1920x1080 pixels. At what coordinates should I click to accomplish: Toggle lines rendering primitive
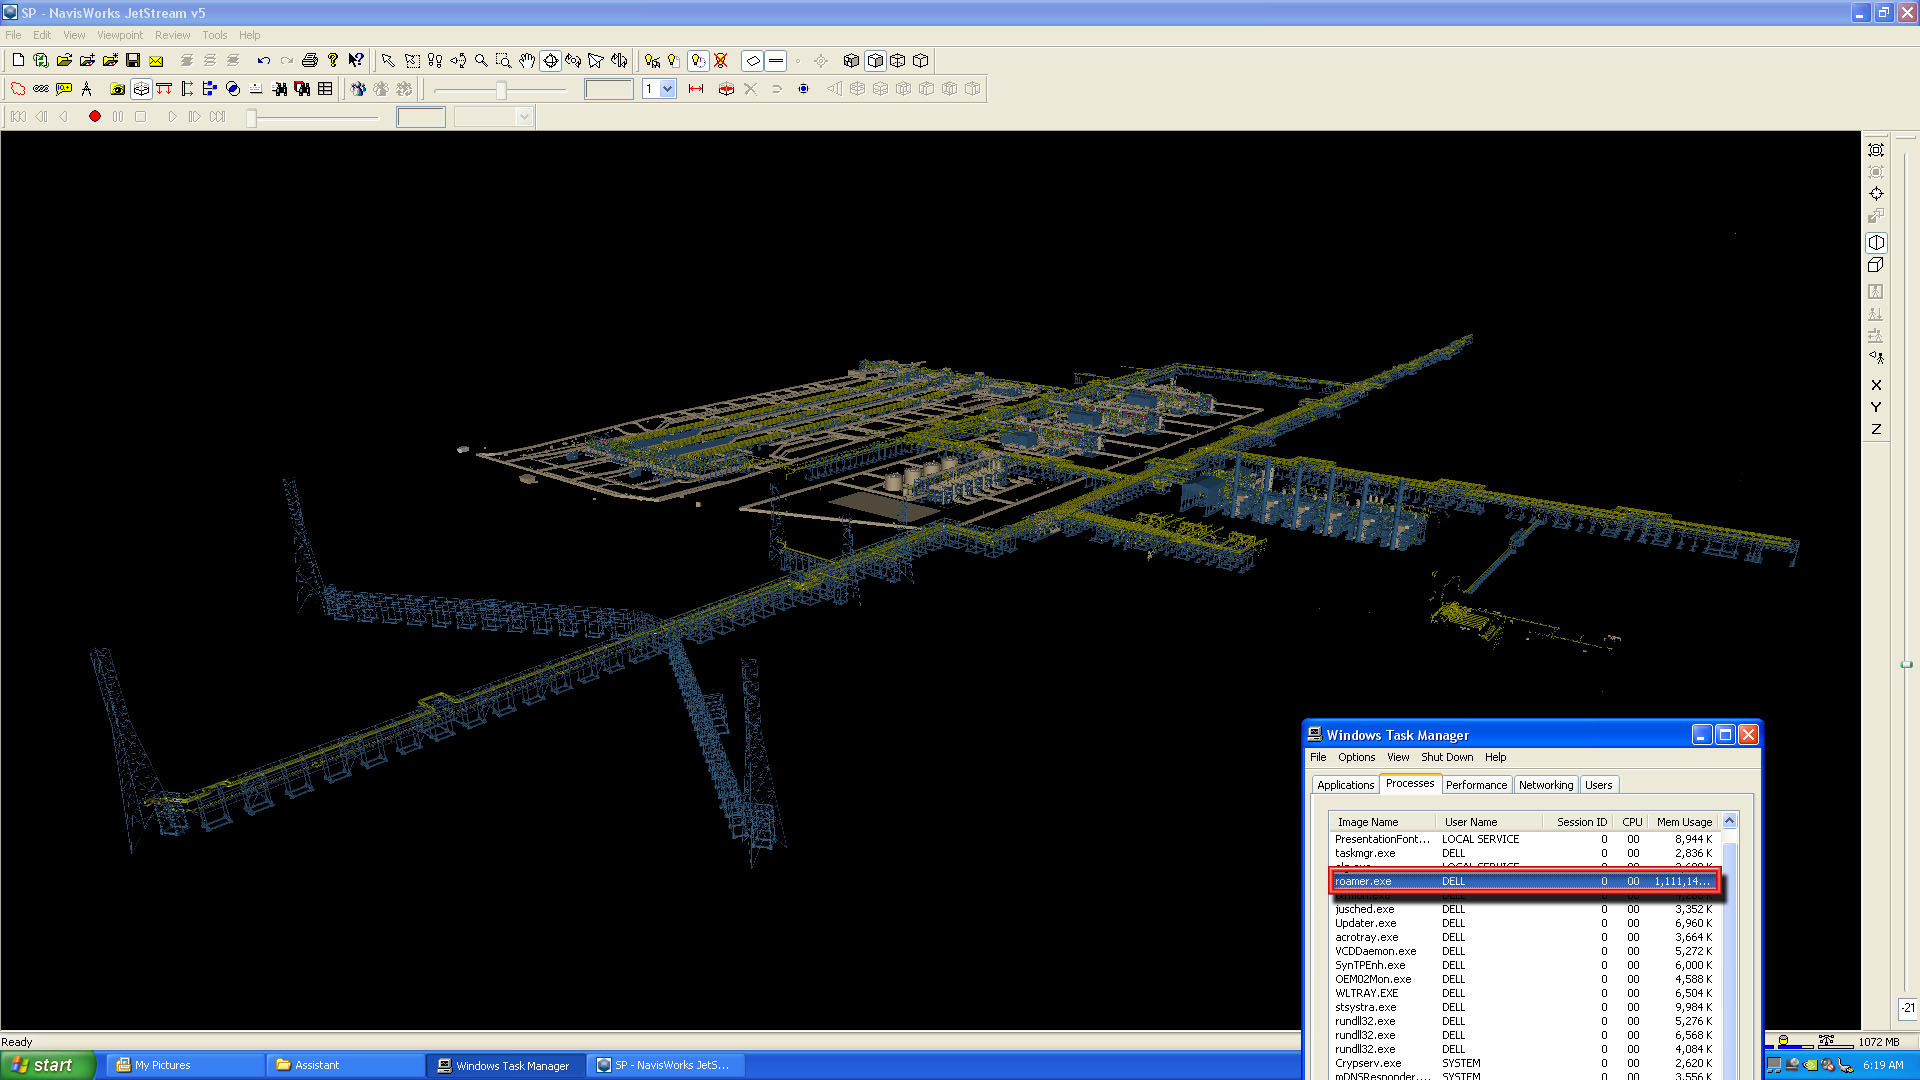coord(776,61)
